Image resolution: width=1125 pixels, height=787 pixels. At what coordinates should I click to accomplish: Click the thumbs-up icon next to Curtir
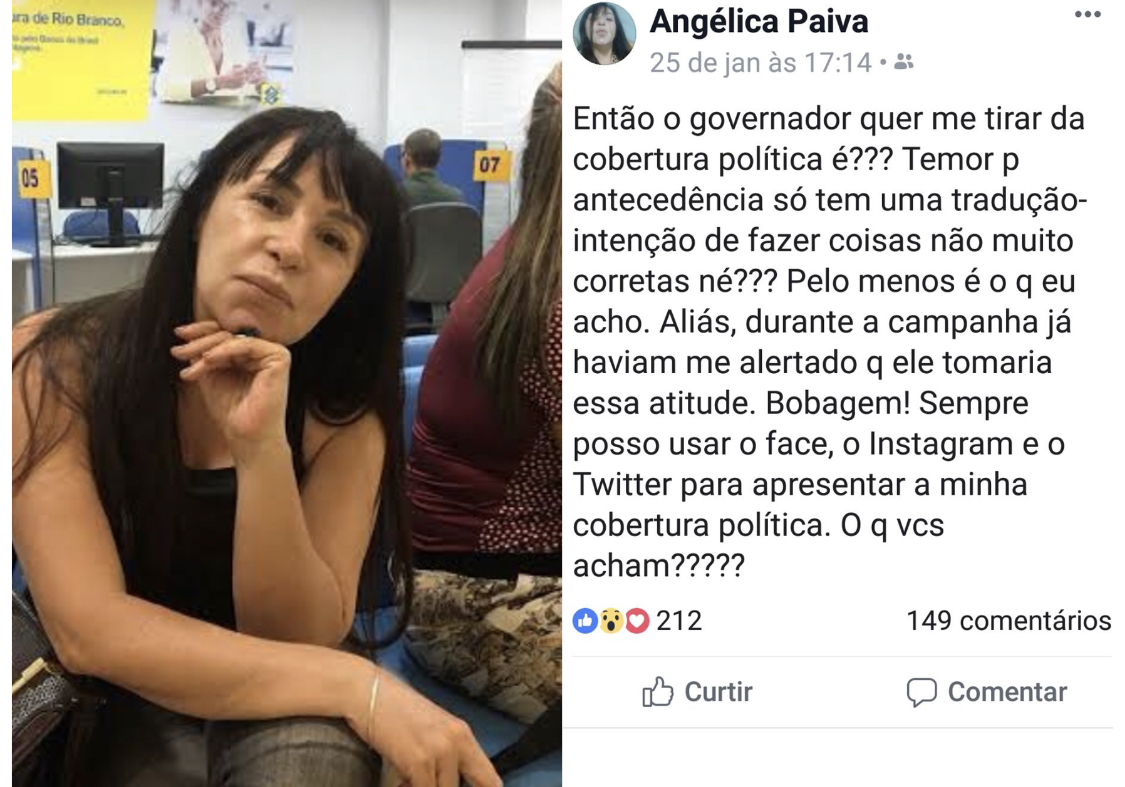(x=657, y=692)
